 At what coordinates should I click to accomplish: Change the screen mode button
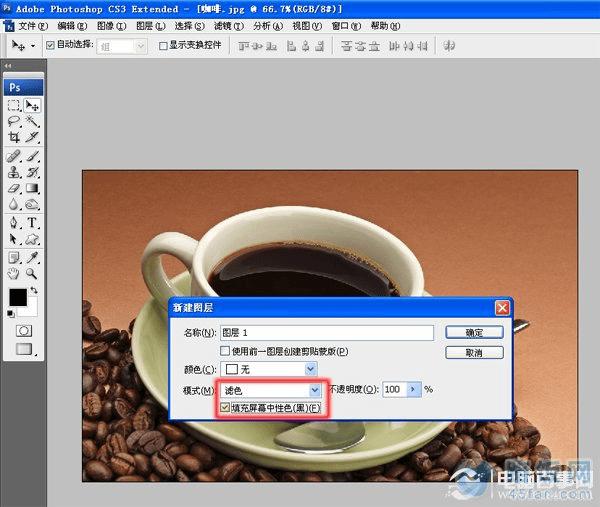(x=24, y=349)
